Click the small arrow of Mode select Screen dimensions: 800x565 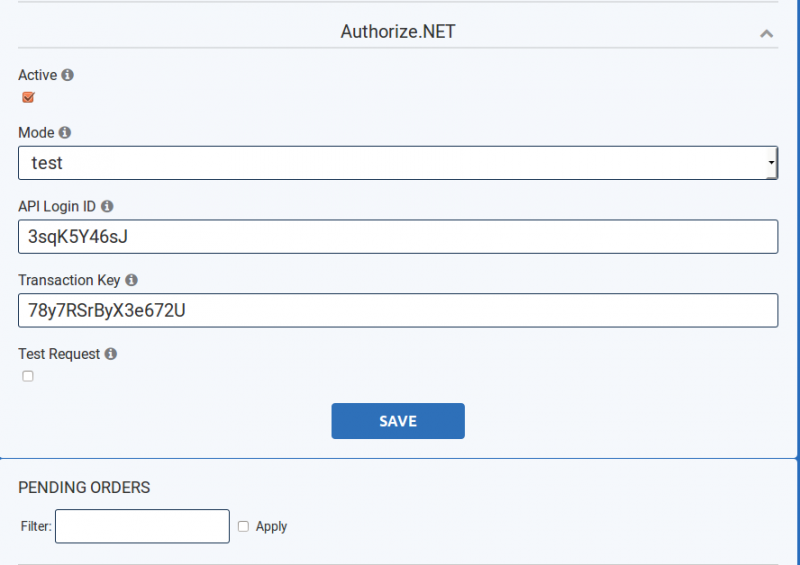click(771, 163)
